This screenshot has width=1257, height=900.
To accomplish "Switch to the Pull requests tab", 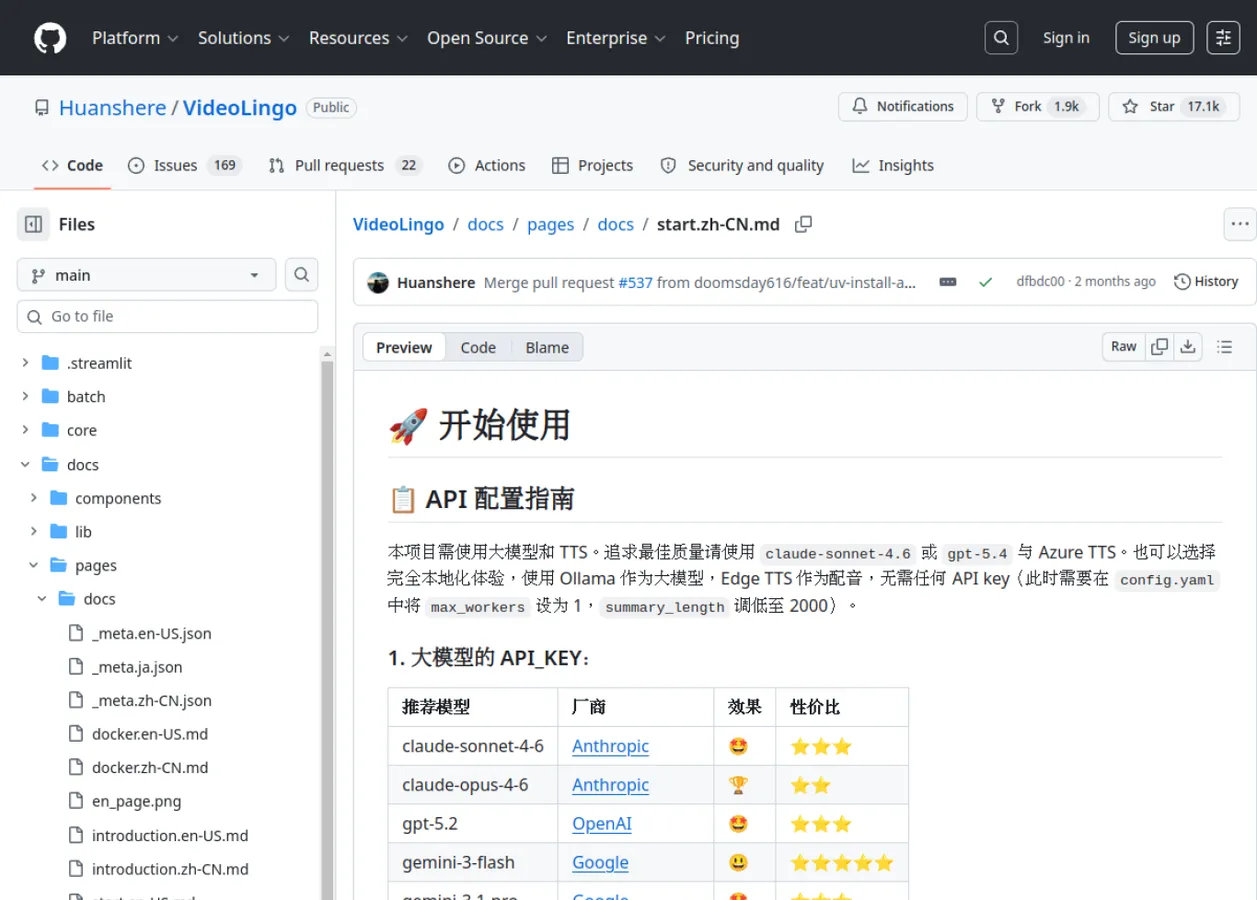I will click(x=345, y=166).
